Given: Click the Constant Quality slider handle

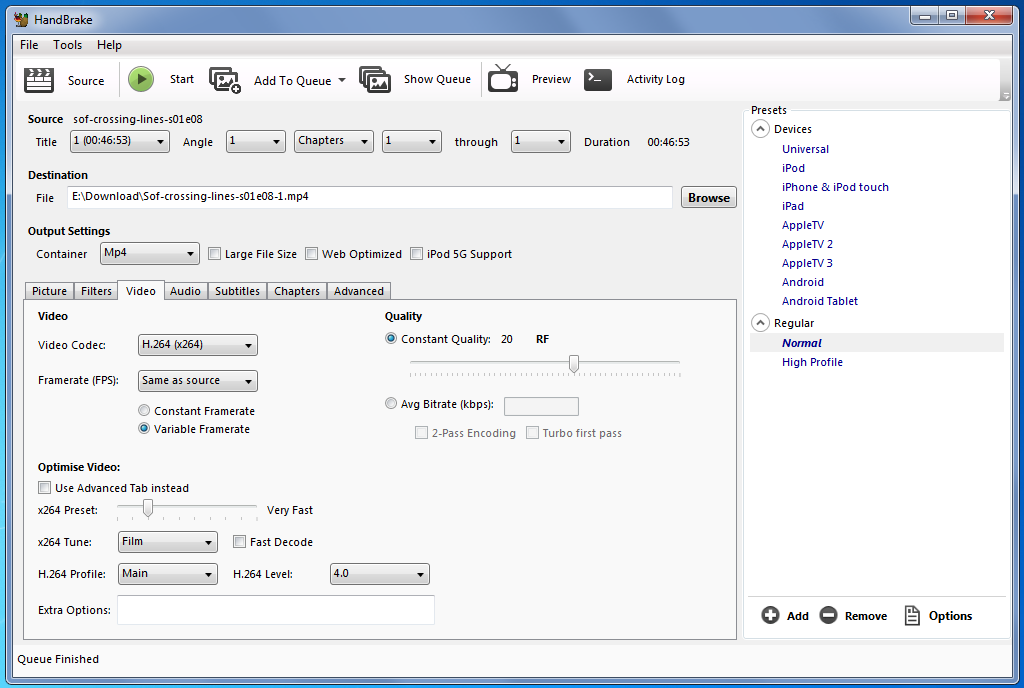Looking at the screenshot, I should 573,364.
